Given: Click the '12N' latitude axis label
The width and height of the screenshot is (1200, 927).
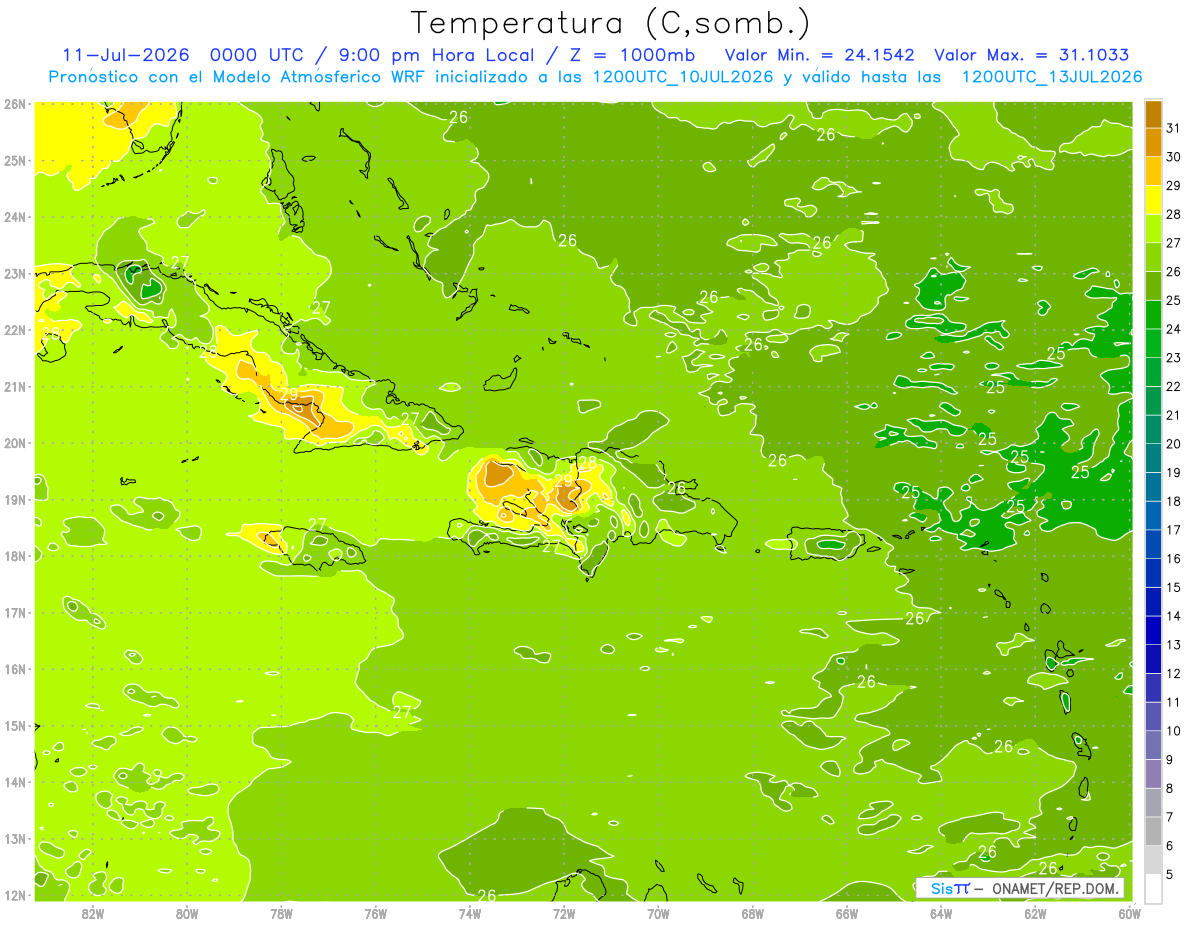Looking at the screenshot, I should click(15, 895).
